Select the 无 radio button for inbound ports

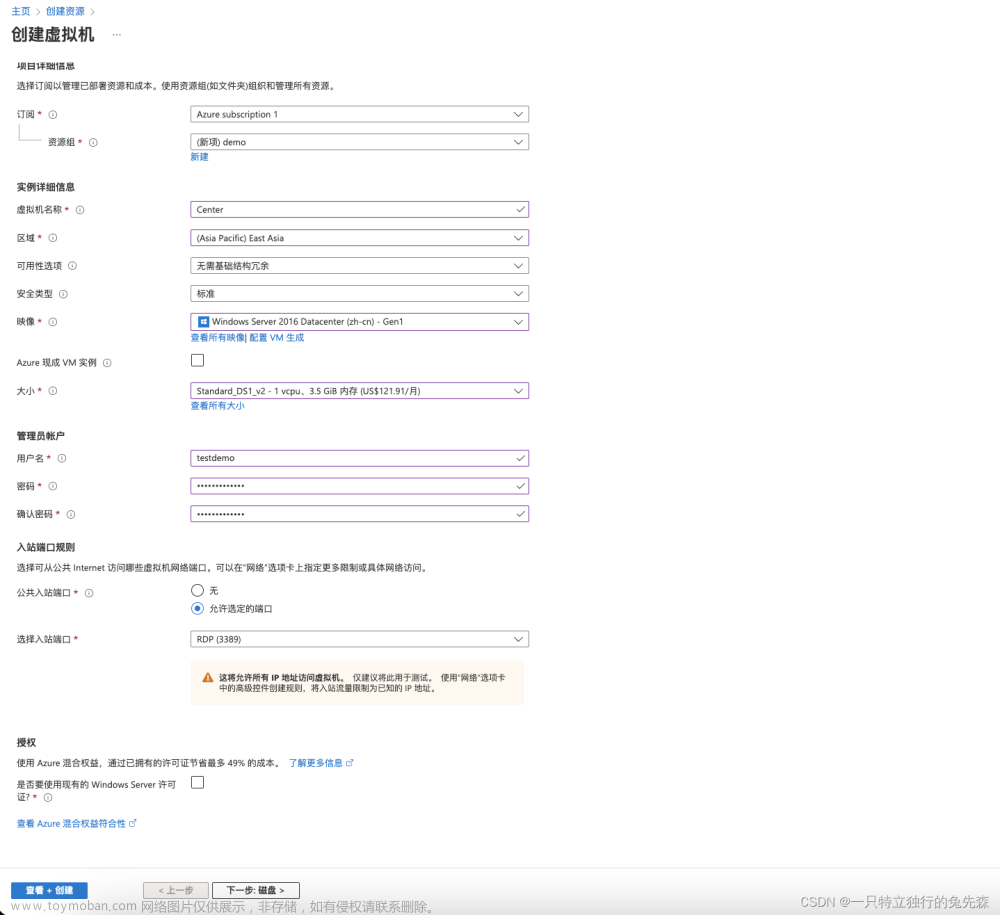pyautogui.click(x=198, y=590)
